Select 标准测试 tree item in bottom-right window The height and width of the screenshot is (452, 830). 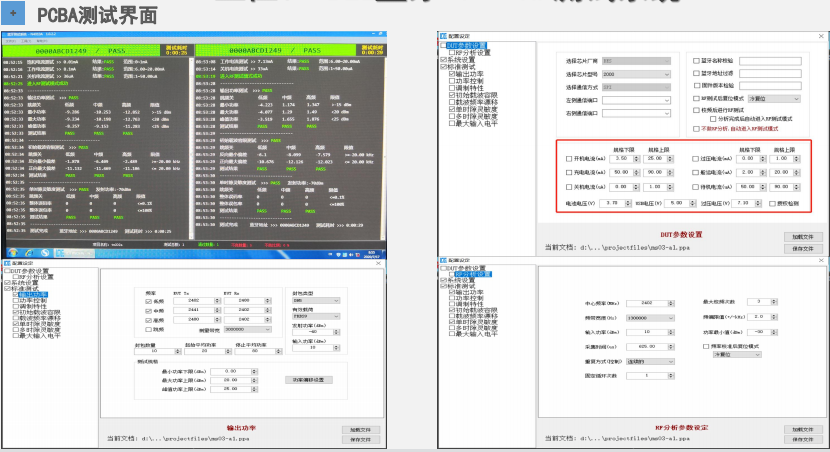[x=461, y=286]
